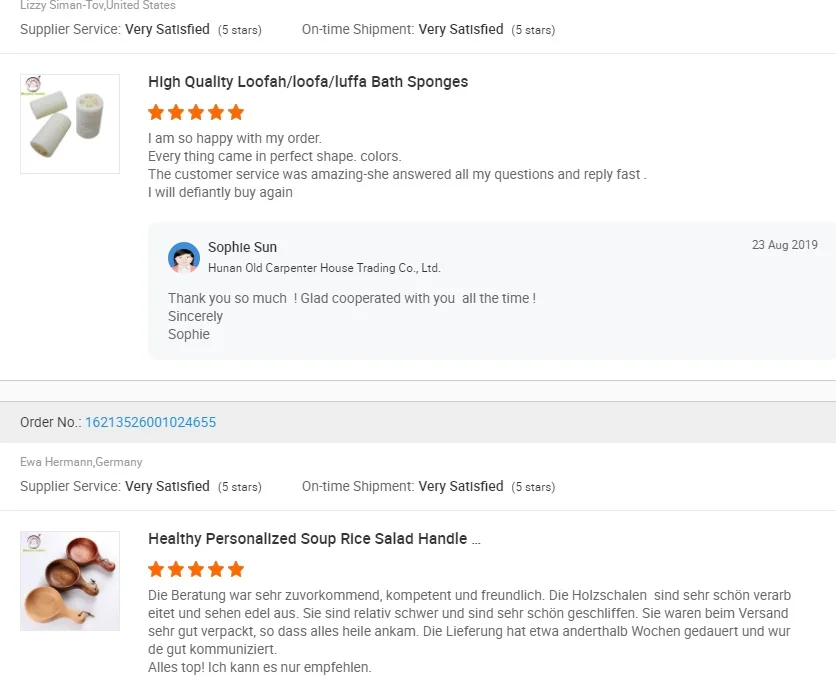Click the Sophie Sun responder name
The width and height of the screenshot is (836, 688).
(242, 247)
